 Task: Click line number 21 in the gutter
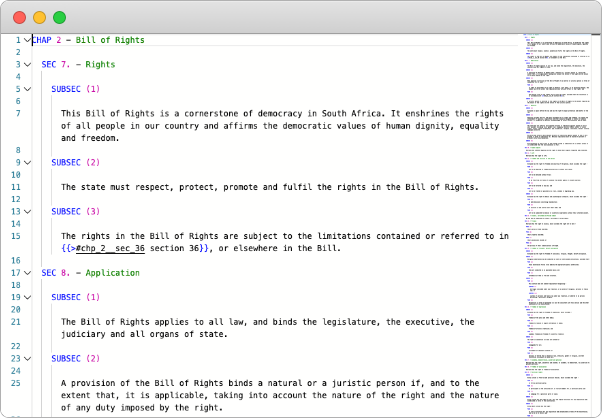(x=16, y=322)
